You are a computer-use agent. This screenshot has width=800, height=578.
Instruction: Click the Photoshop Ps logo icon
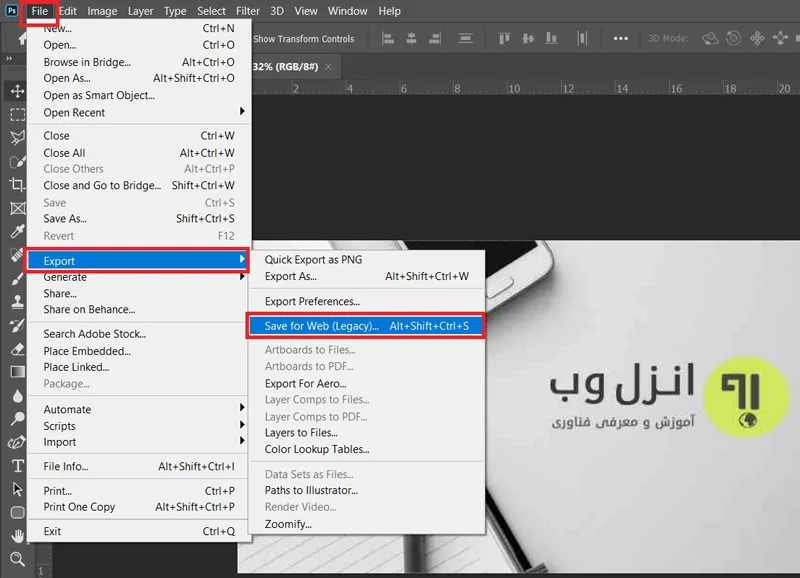tap(11, 11)
